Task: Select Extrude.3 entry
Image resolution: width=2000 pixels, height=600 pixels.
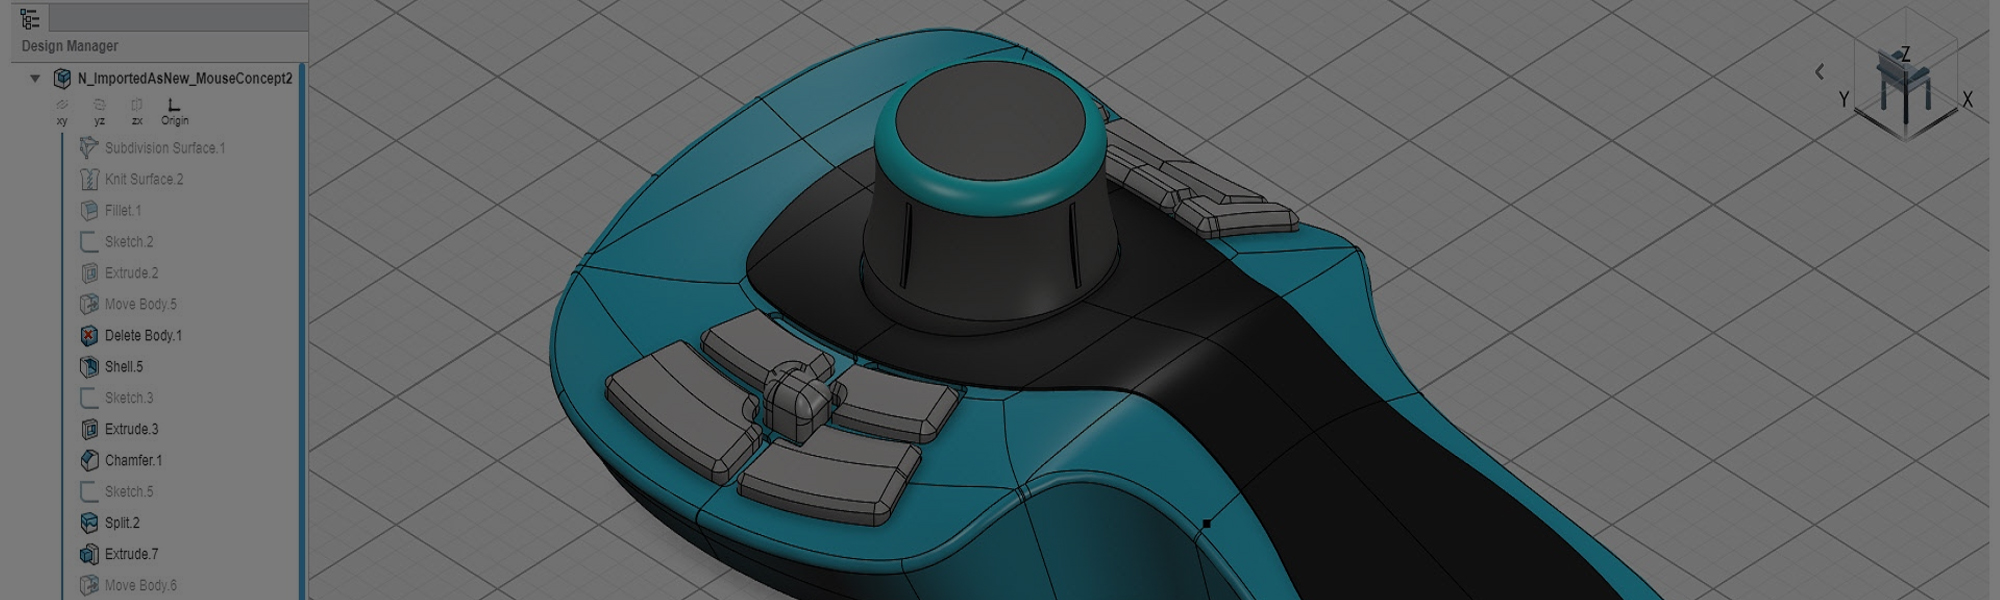Action: click(x=132, y=429)
